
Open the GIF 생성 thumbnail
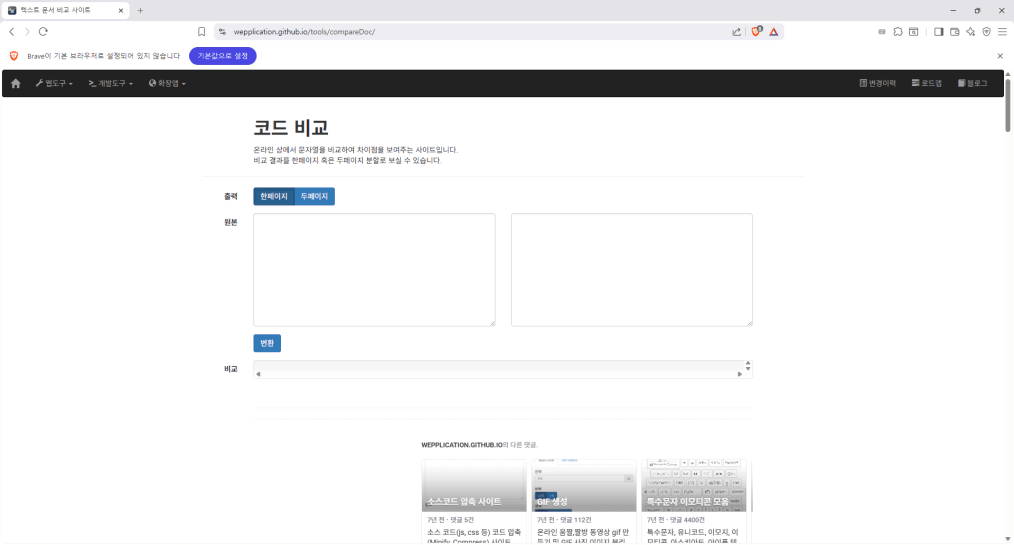point(584,486)
